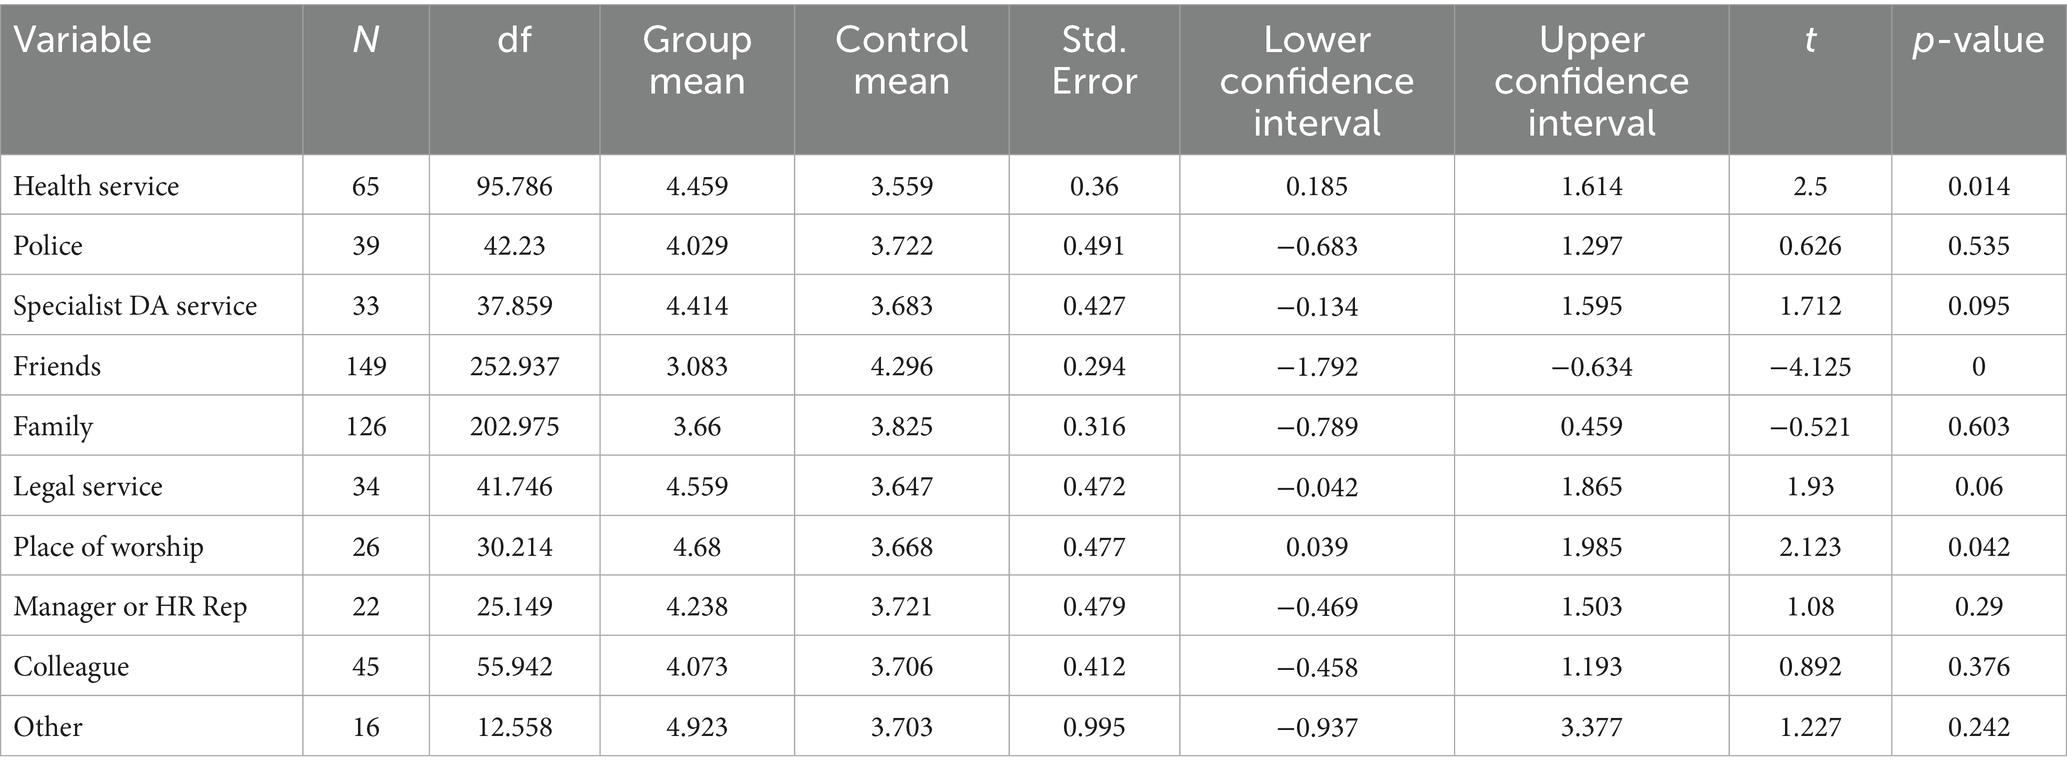Select the Colleague row label
This screenshot has height=774, width=2067.
pos(71,667)
